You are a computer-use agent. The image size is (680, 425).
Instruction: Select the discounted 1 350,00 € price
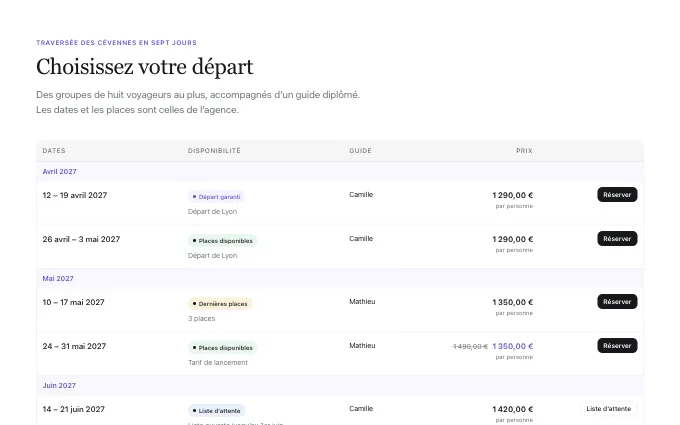[513, 346]
